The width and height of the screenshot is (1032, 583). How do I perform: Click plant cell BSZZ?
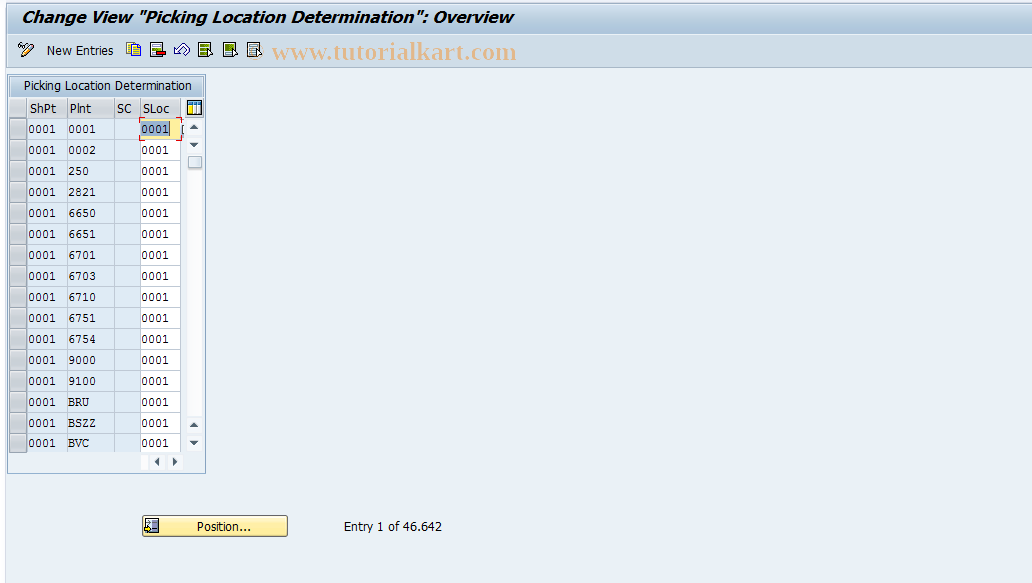point(91,423)
